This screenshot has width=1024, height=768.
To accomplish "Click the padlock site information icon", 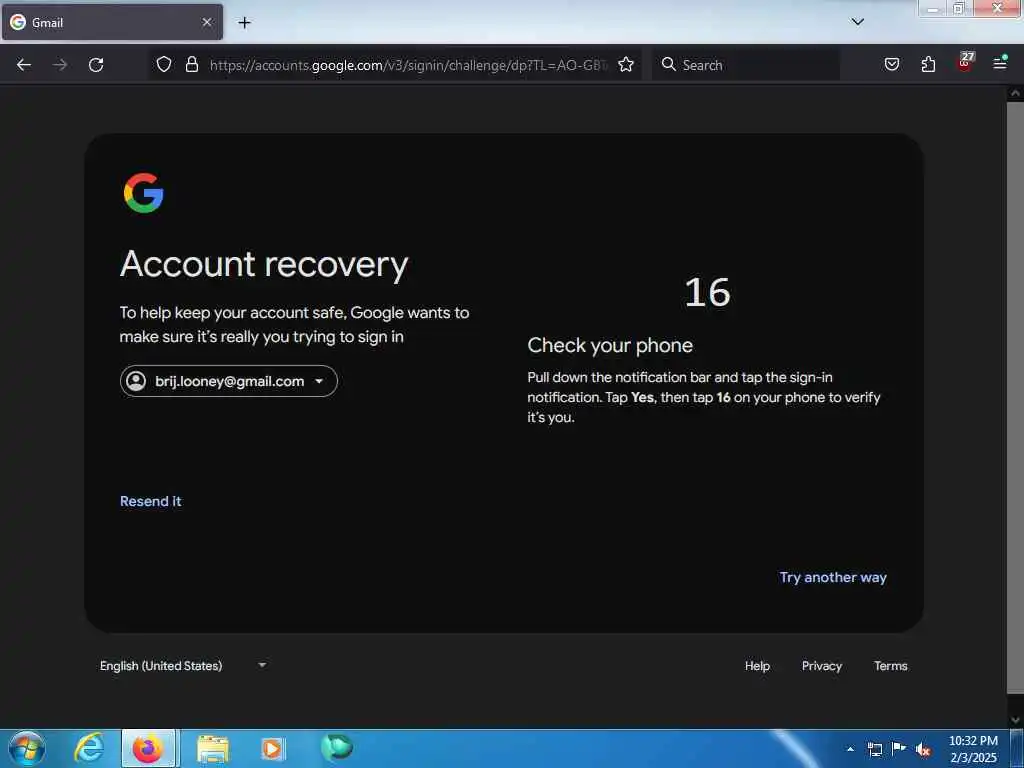I will pos(191,64).
